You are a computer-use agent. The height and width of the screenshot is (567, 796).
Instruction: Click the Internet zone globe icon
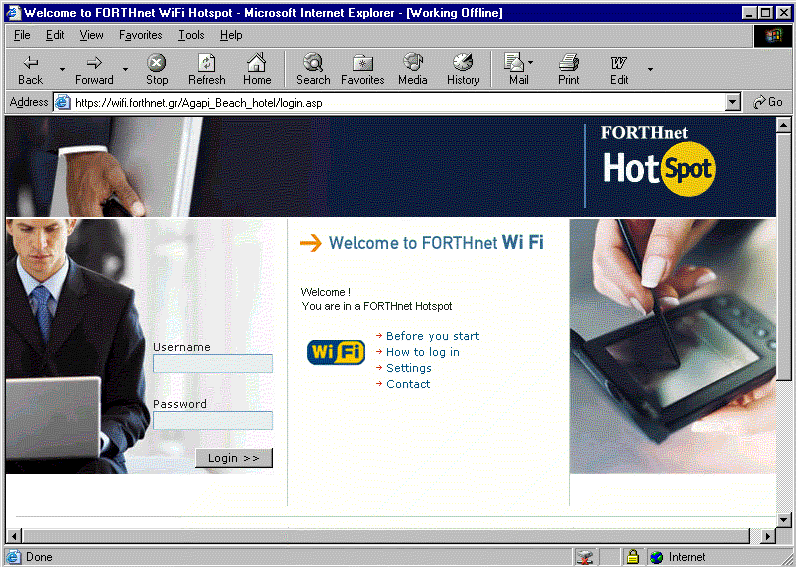tap(656, 557)
